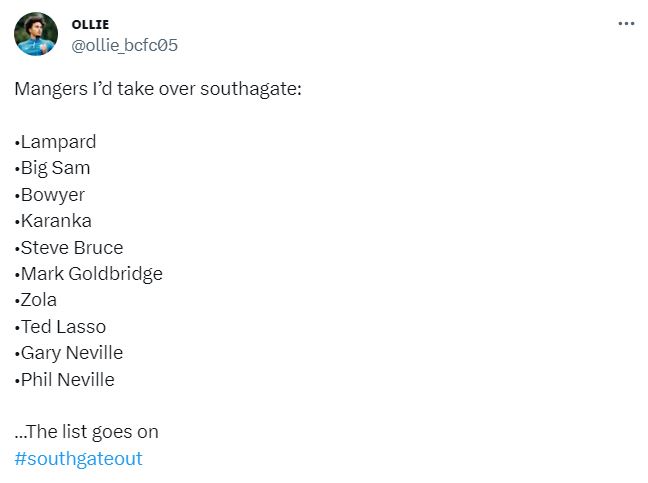Click the word southagate: in the heading
The image size is (648, 483).
251,89
